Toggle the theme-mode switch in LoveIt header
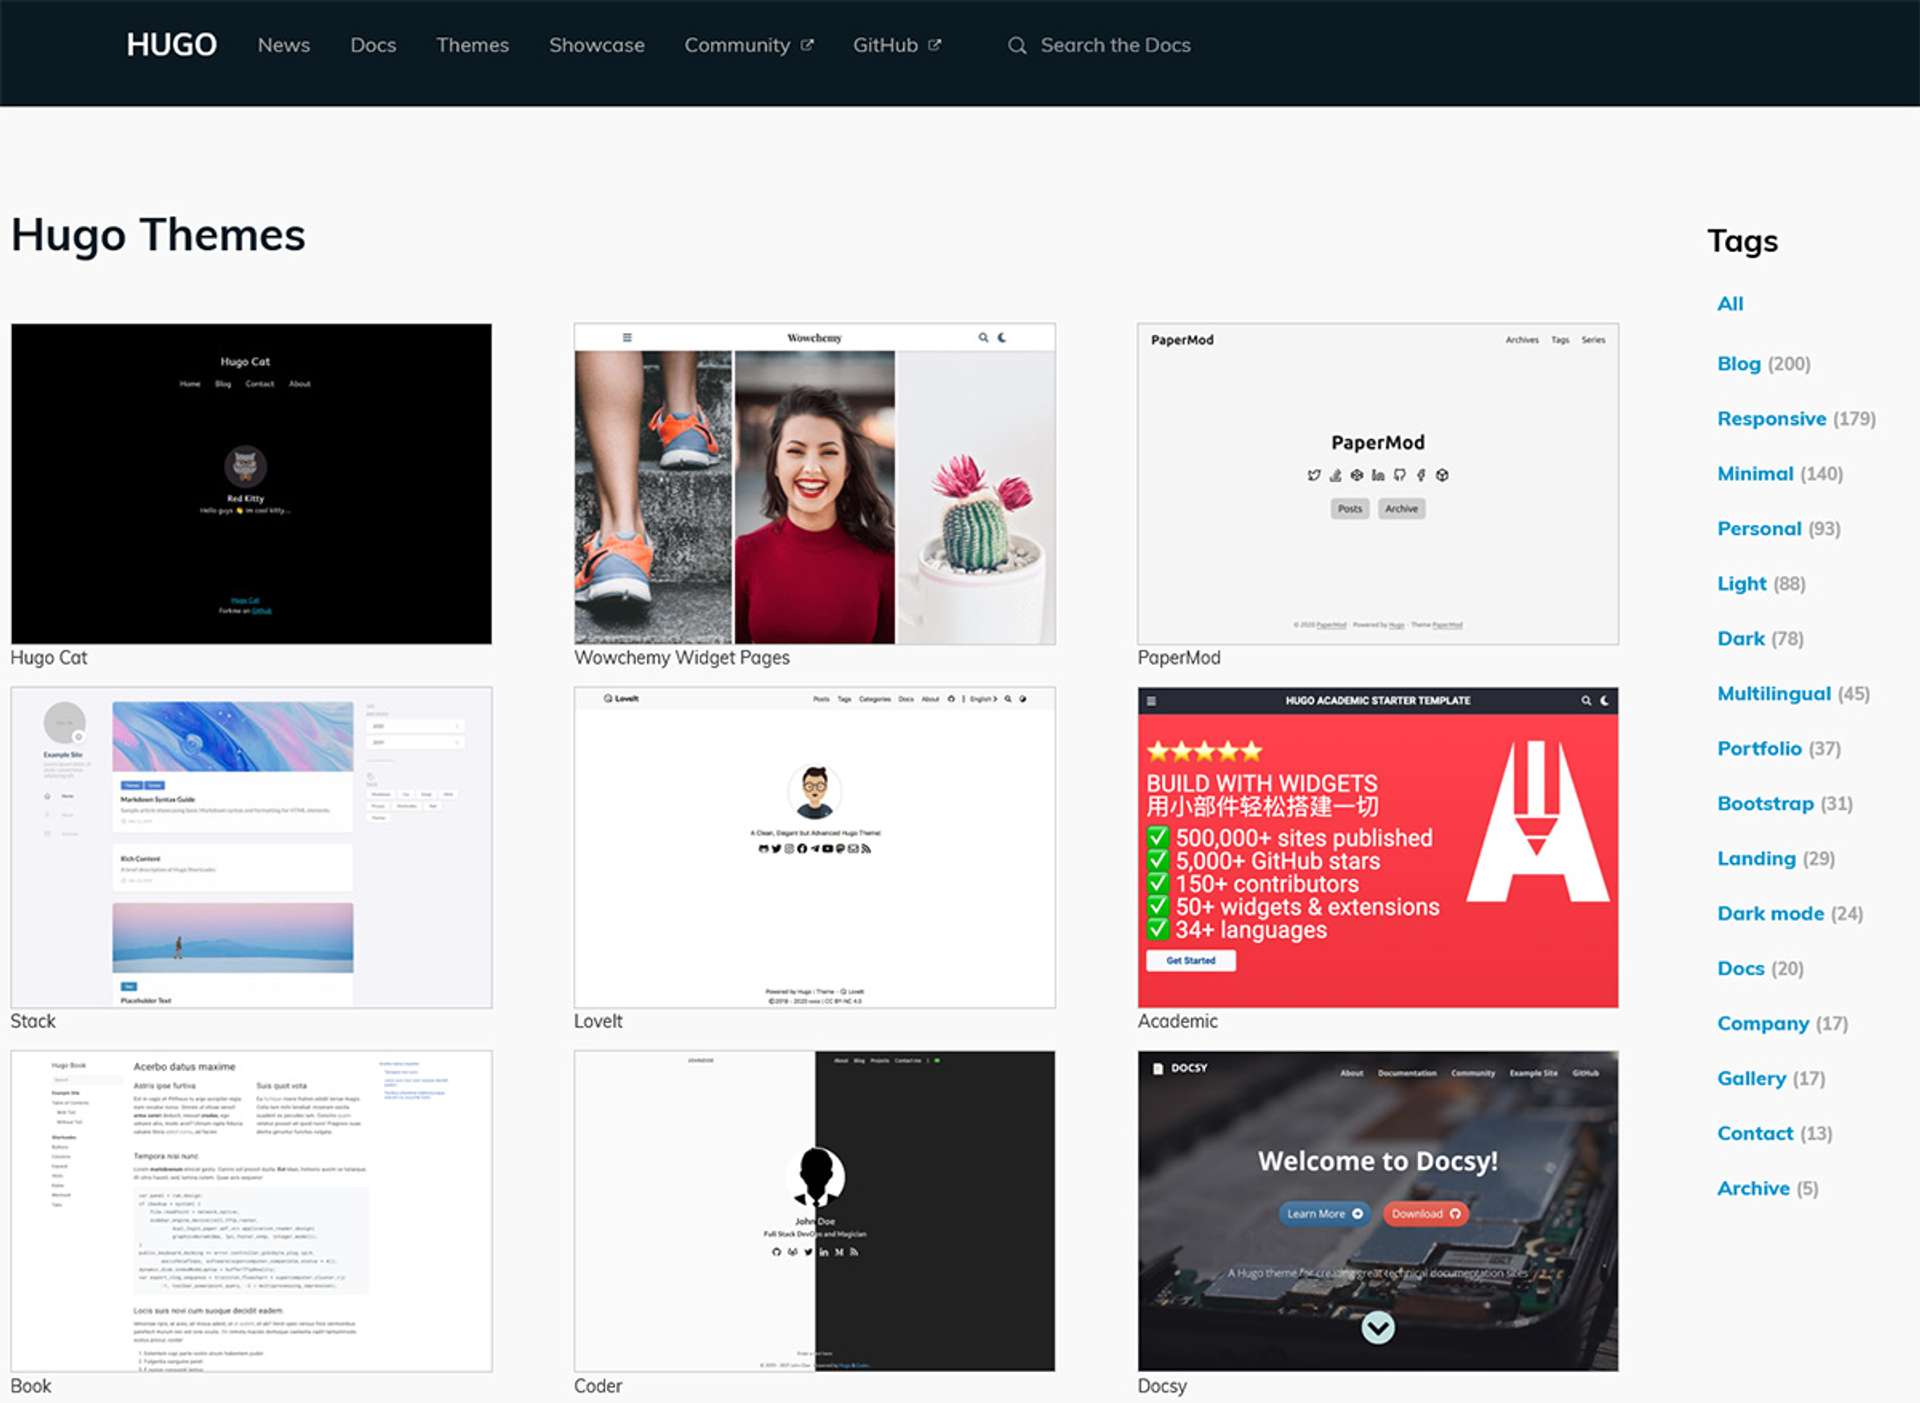 click(1023, 700)
